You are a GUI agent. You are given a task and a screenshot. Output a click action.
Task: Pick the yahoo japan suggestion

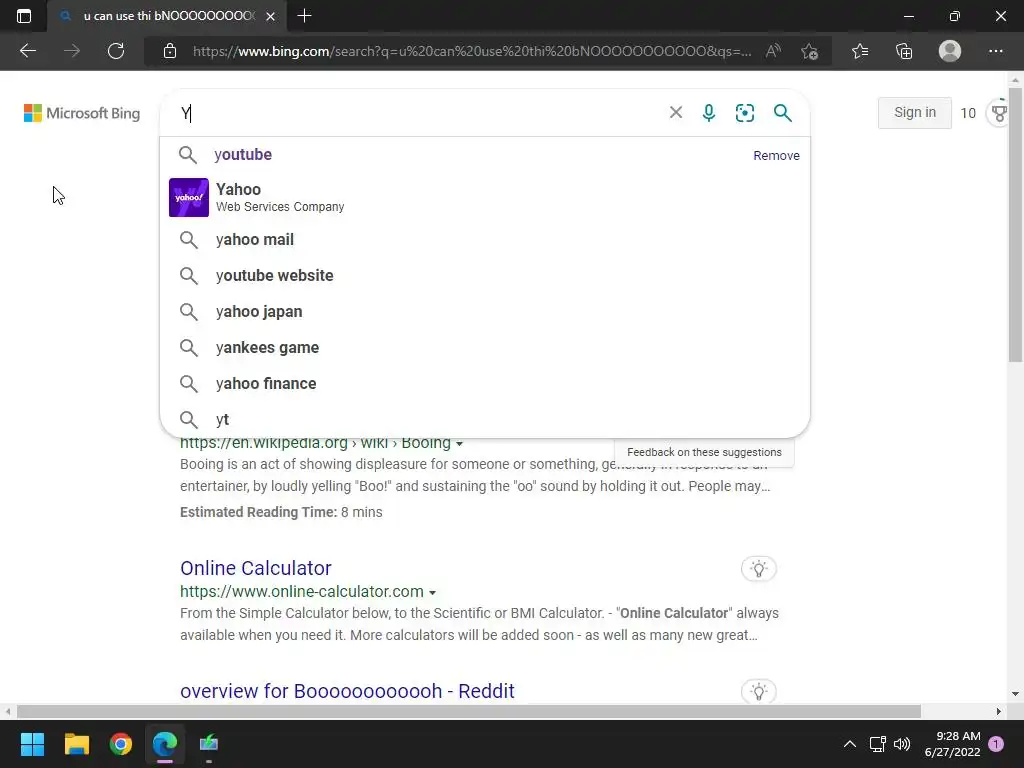pyautogui.click(x=485, y=312)
